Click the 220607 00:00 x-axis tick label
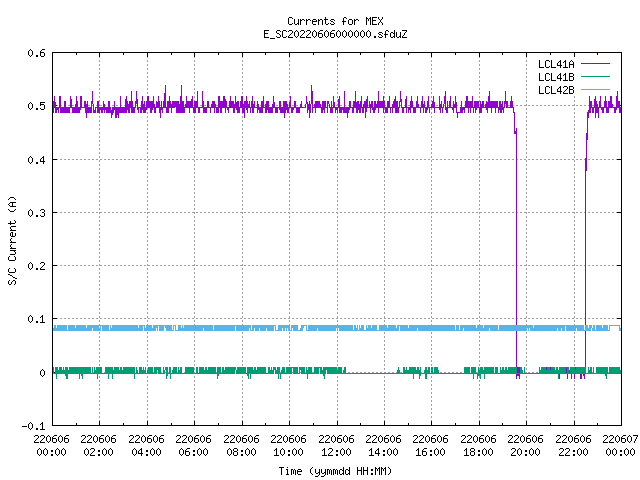The width and height of the screenshot is (640, 480). [620, 446]
